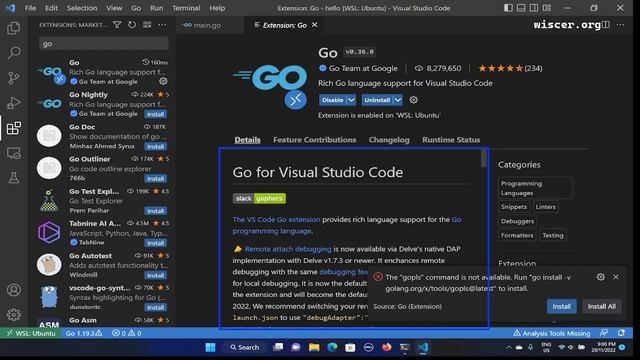The image size is (640, 360).
Task: Click the slack gophers badge
Action: point(259,198)
